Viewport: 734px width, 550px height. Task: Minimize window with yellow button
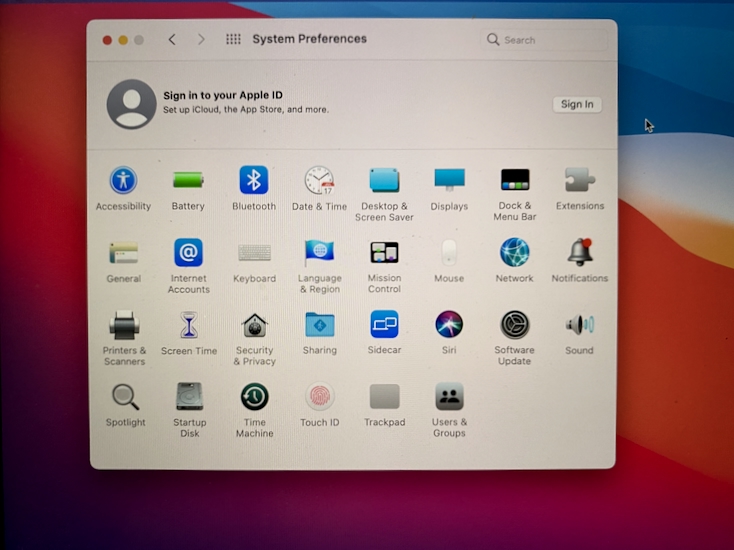123,40
